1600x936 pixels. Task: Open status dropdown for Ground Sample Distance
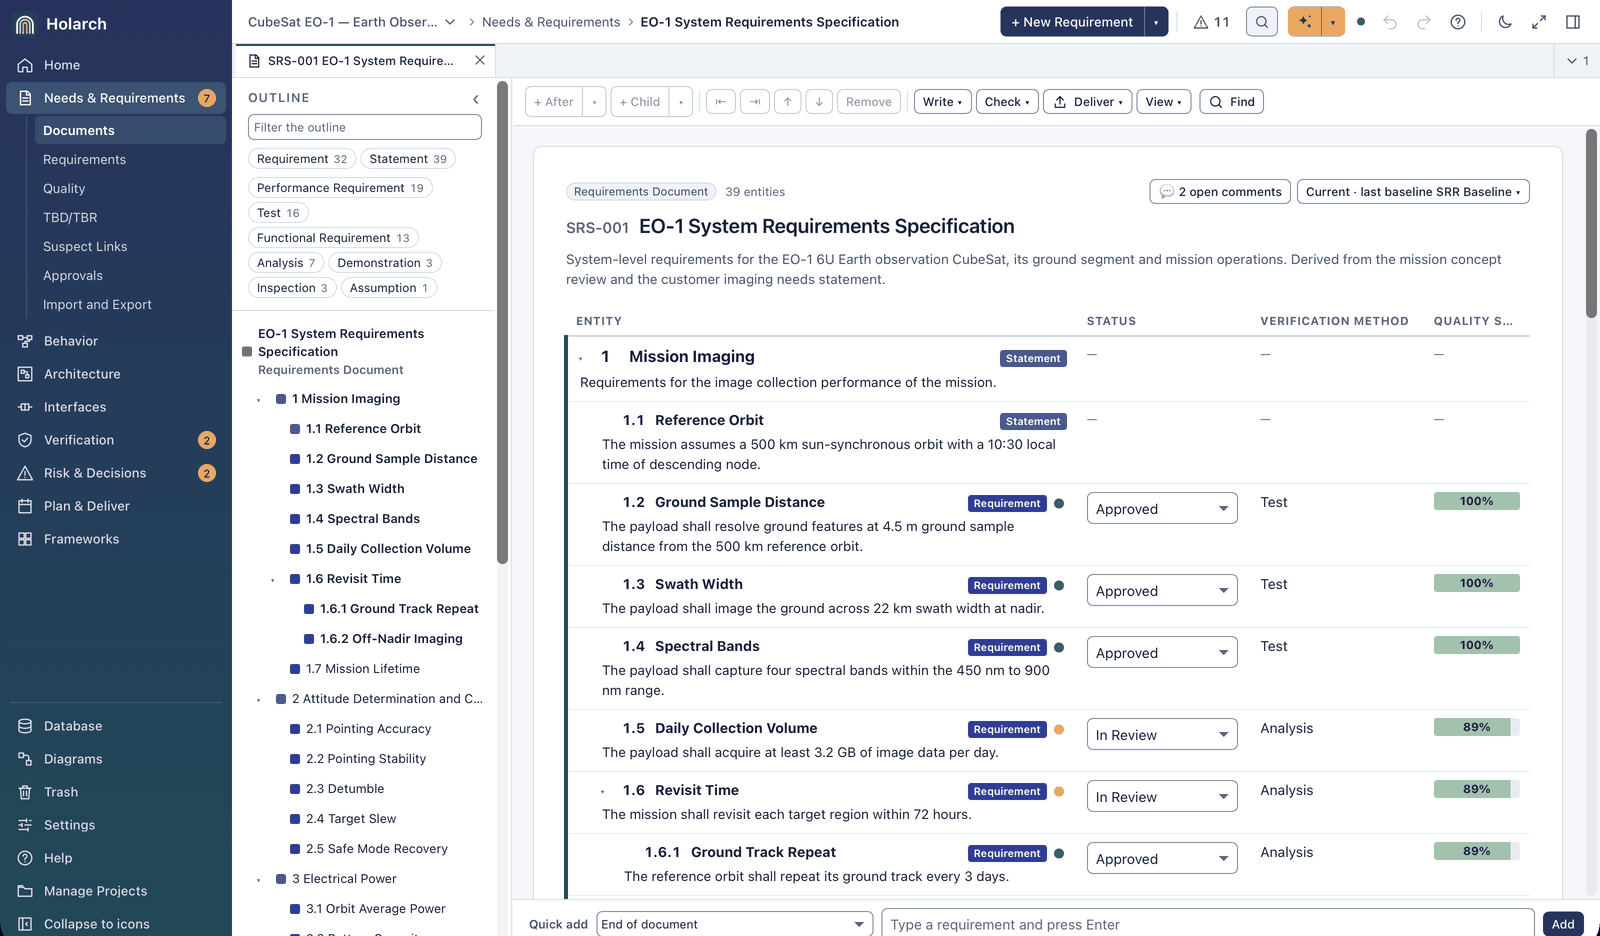[x=1162, y=508]
